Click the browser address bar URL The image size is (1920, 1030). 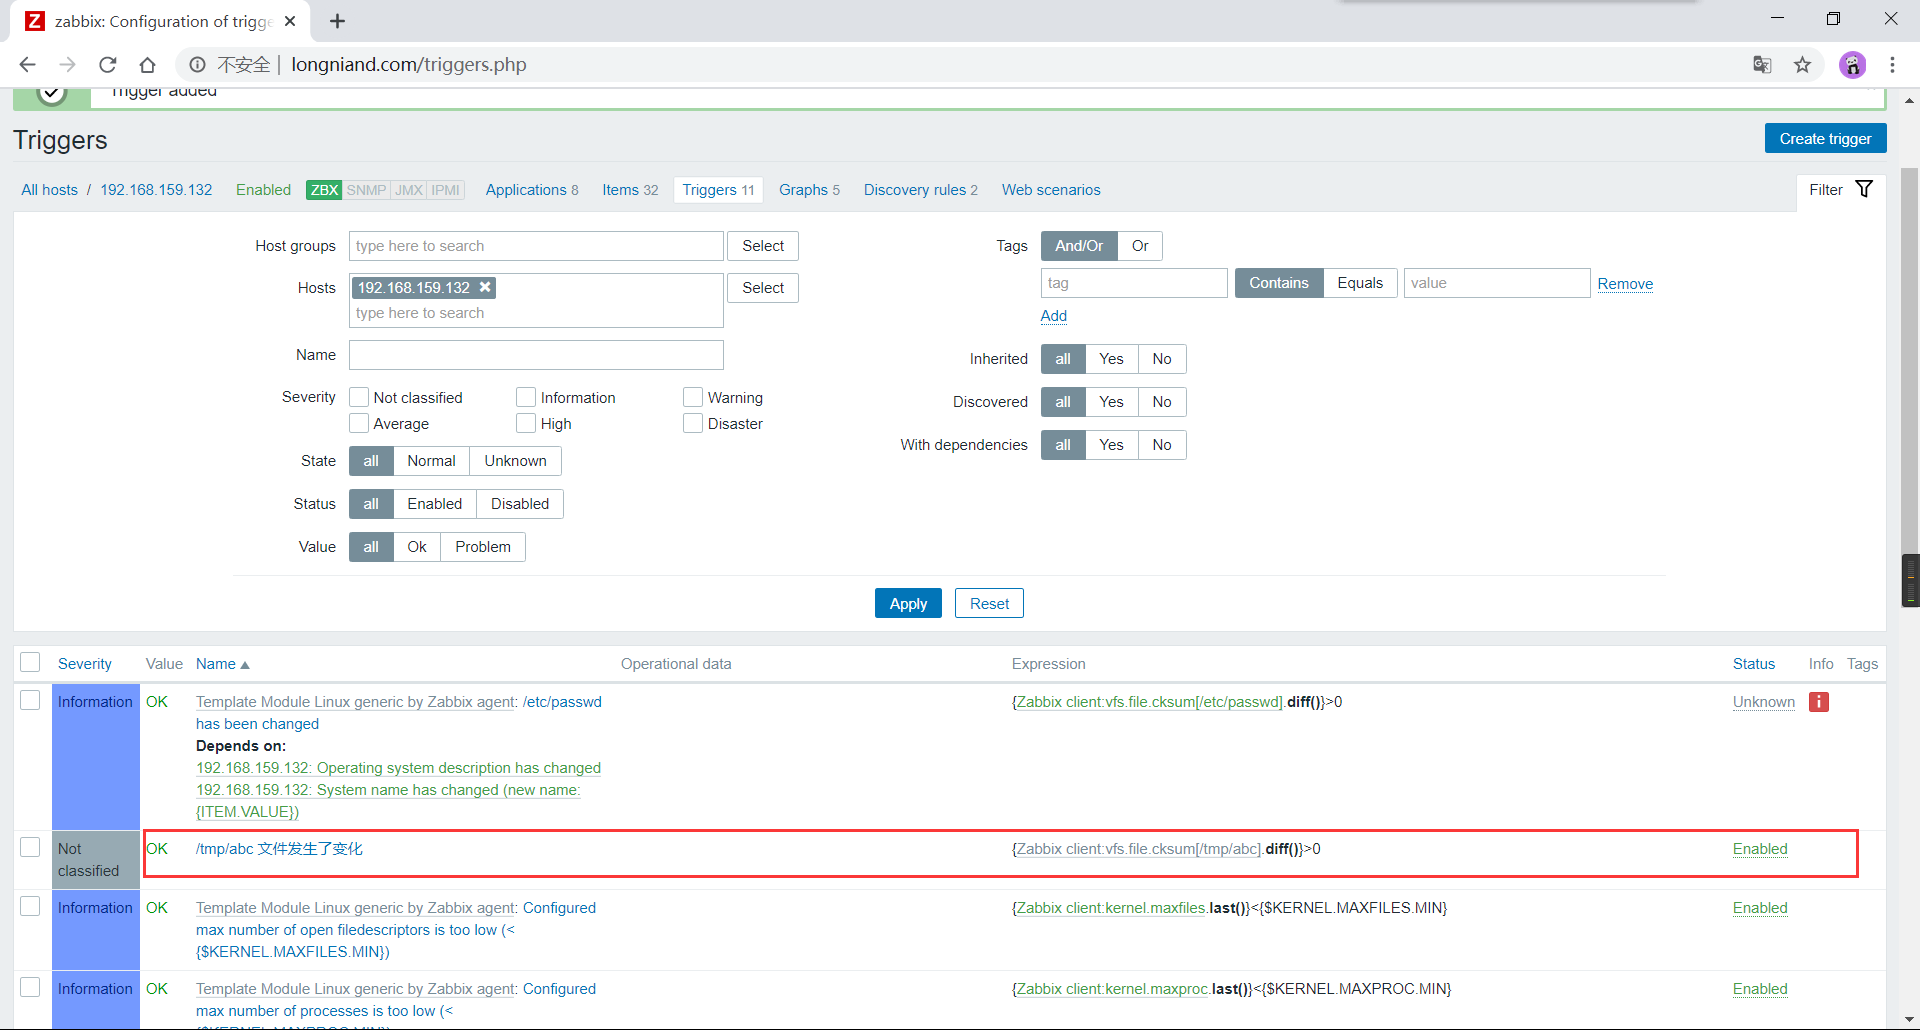point(409,65)
